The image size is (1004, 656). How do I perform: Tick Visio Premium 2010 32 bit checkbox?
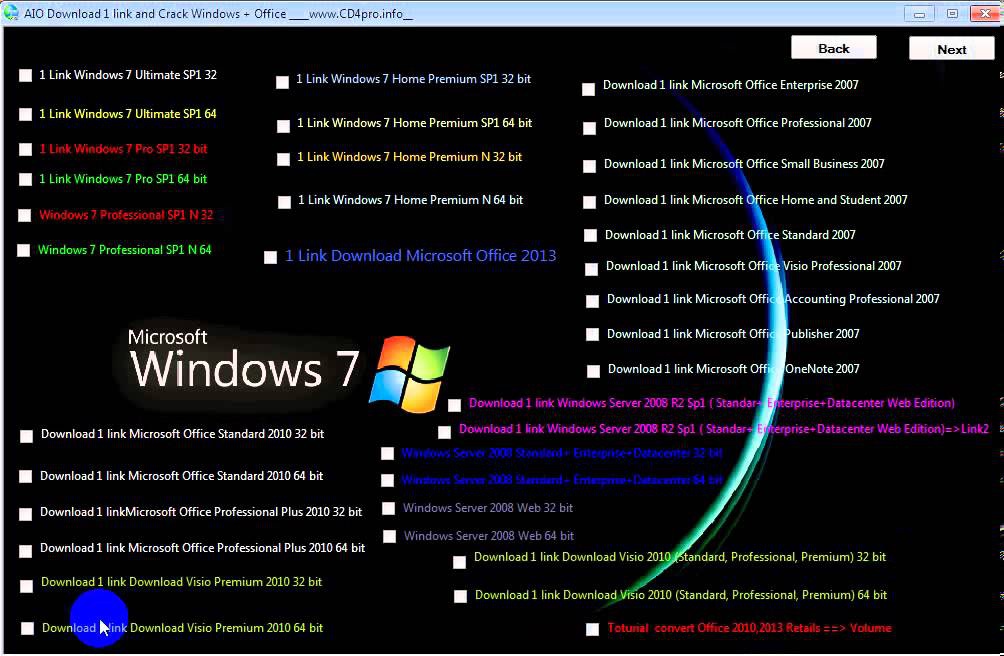[x=26, y=586]
